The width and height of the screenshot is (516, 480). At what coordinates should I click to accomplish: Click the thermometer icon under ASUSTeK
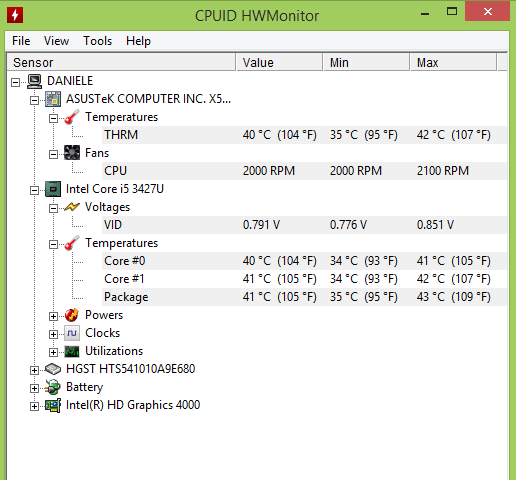click(72, 117)
